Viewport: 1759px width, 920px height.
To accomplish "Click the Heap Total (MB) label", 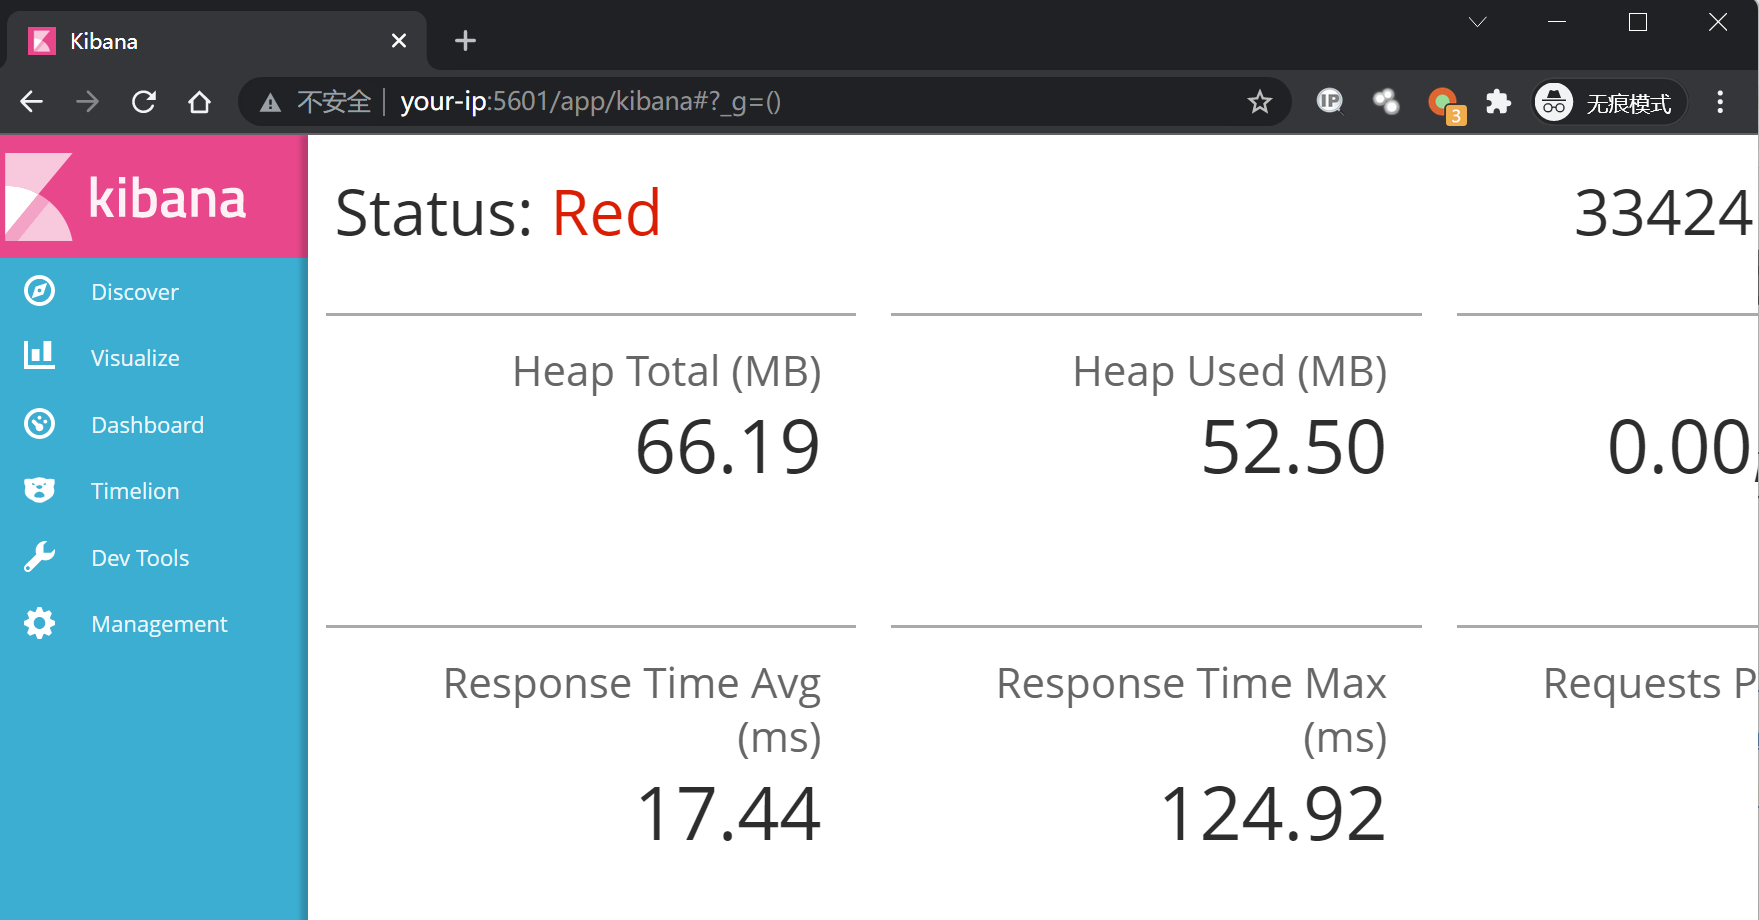I will [667, 372].
